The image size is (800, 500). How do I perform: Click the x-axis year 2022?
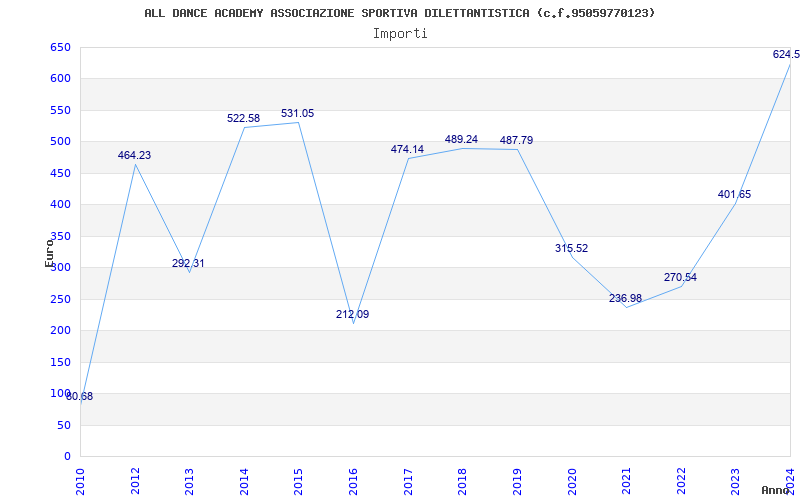[x=681, y=482]
